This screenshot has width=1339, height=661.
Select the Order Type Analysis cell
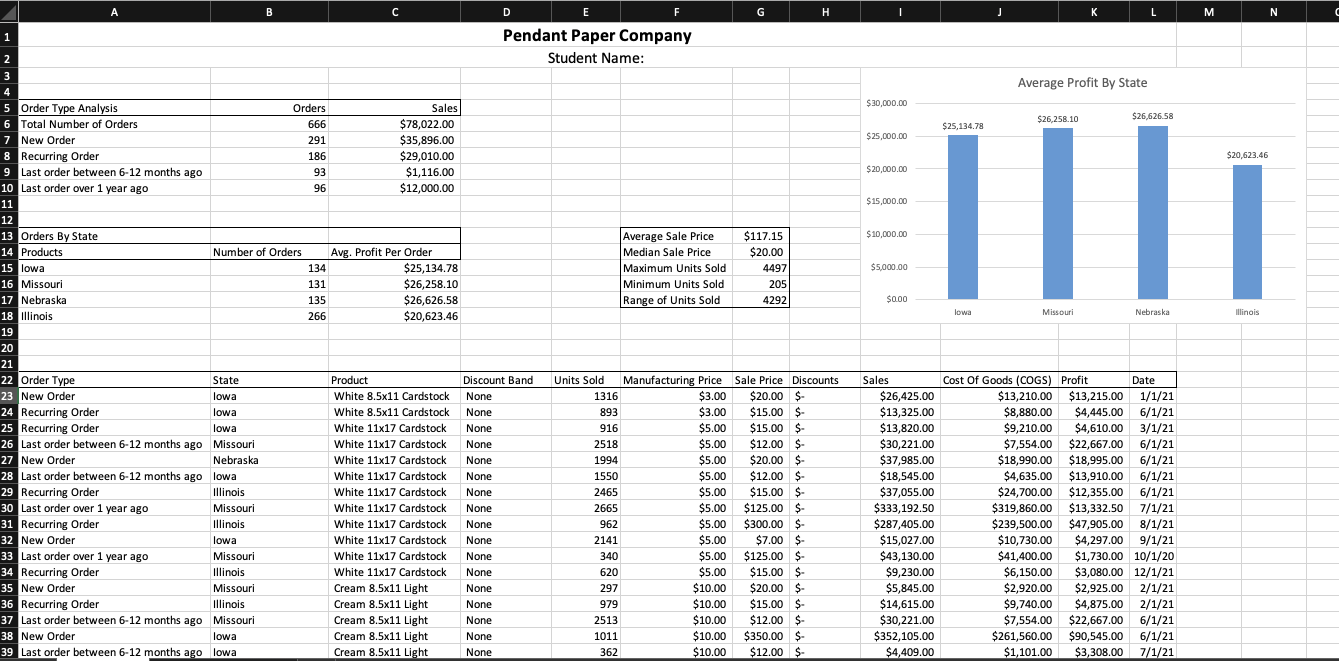coord(114,108)
